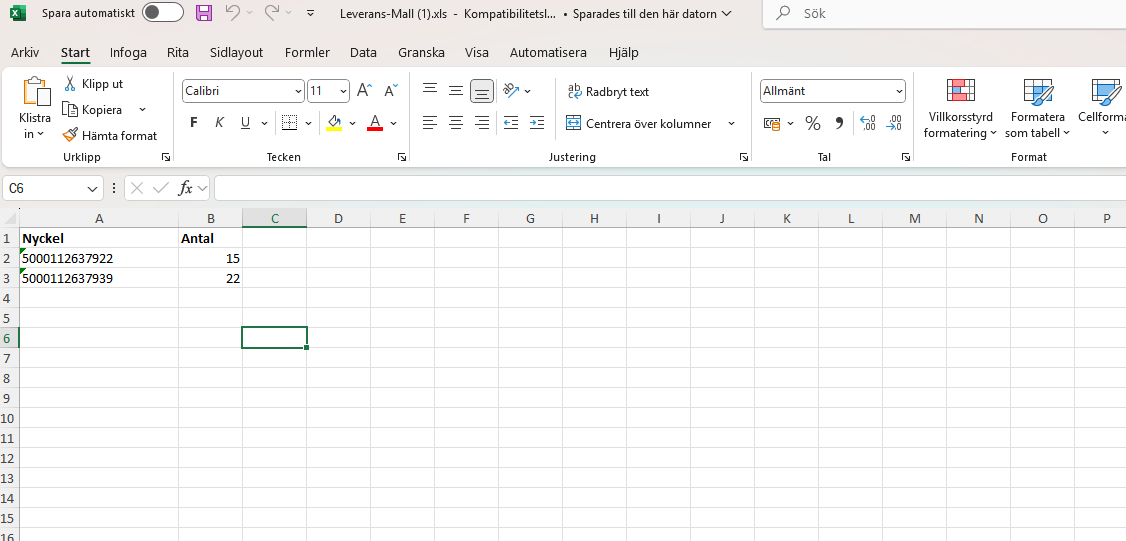Cut selection with Klipp ut
Viewport: 1126px width, 541px height.
pyautogui.click(x=93, y=84)
